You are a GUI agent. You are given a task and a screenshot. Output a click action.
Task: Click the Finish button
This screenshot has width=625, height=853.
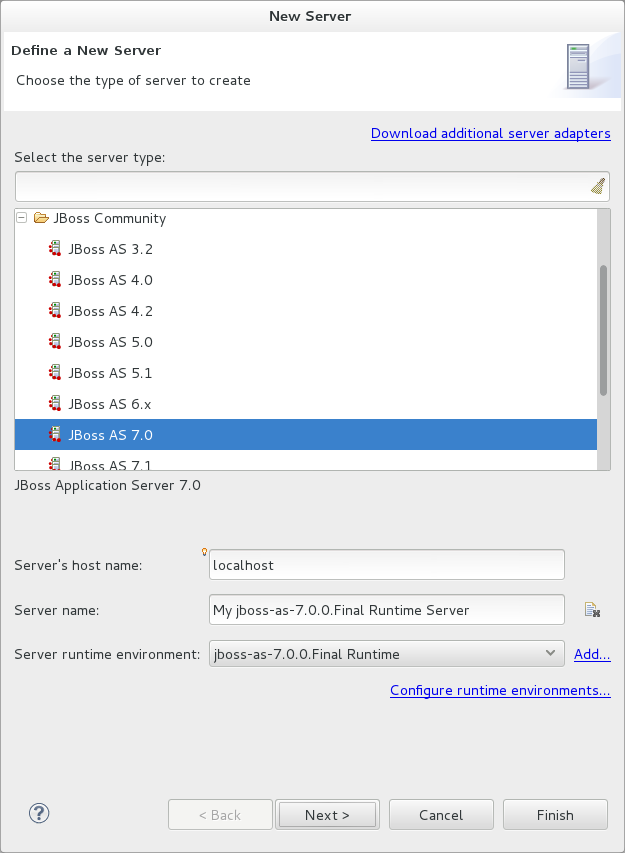click(555, 813)
